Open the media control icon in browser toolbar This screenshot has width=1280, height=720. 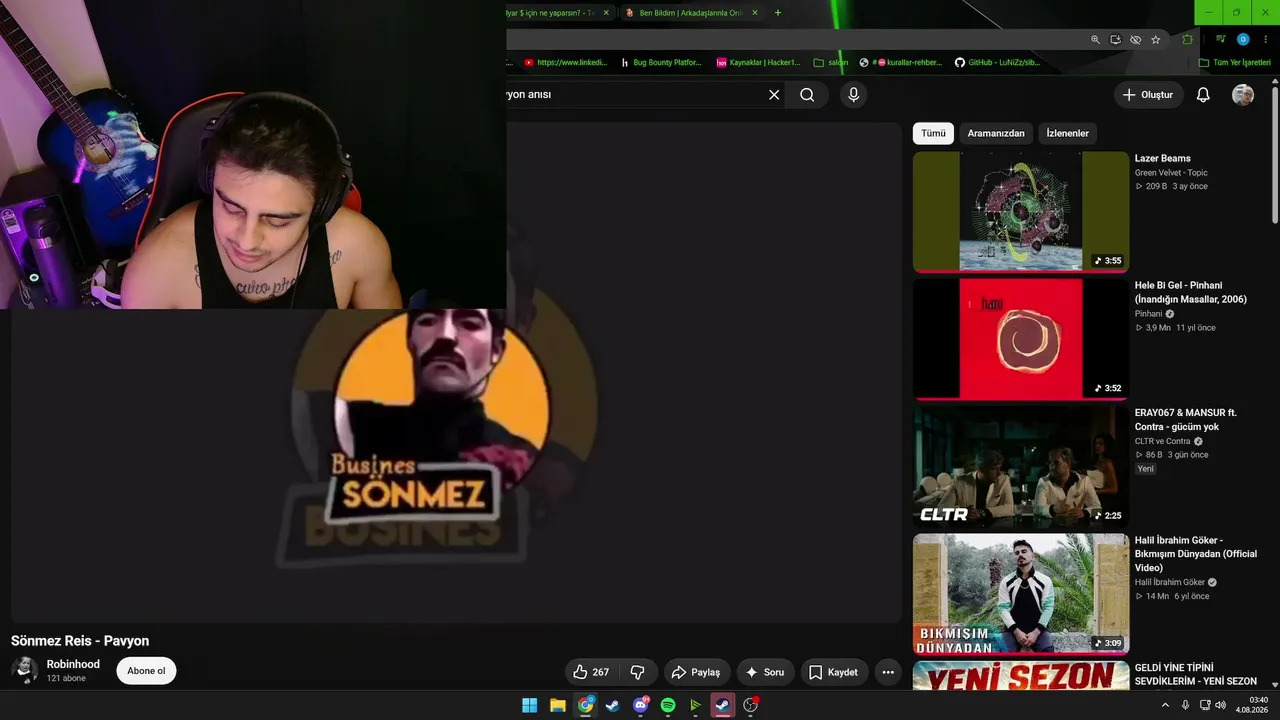point(1221,40)
